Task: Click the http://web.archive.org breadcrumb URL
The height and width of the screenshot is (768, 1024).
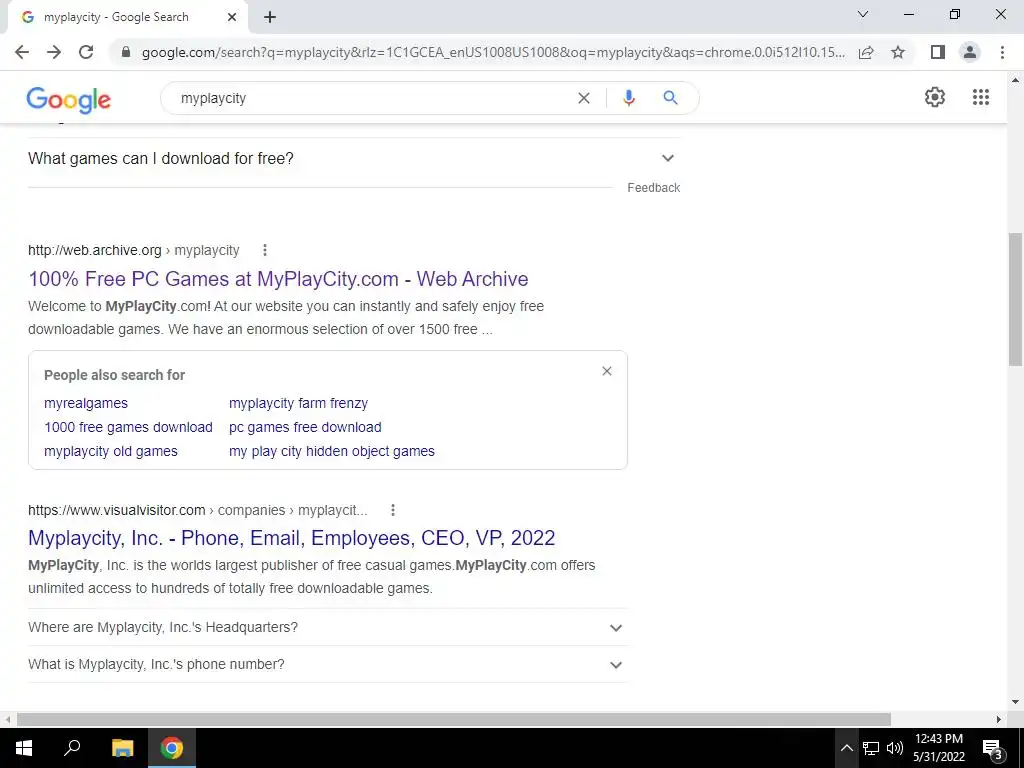Action: click(x=95, y=250)
